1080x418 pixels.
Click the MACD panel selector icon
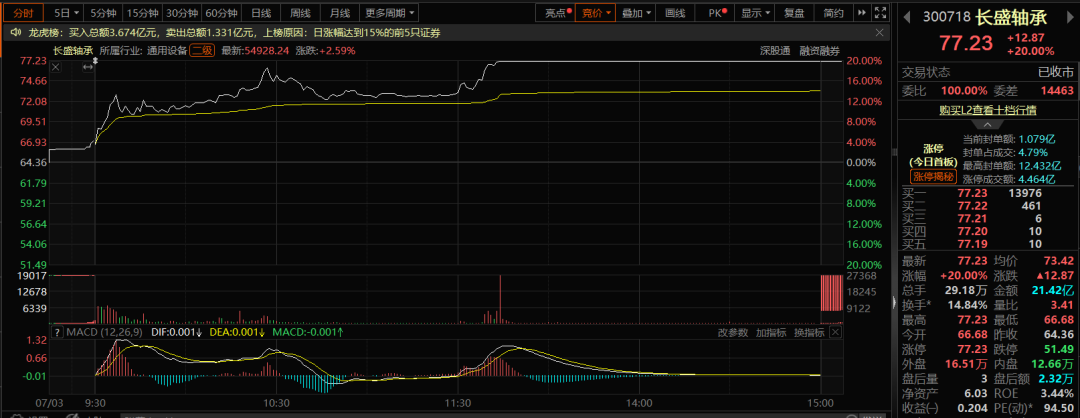pyautogui.click(x=58, y=333)
